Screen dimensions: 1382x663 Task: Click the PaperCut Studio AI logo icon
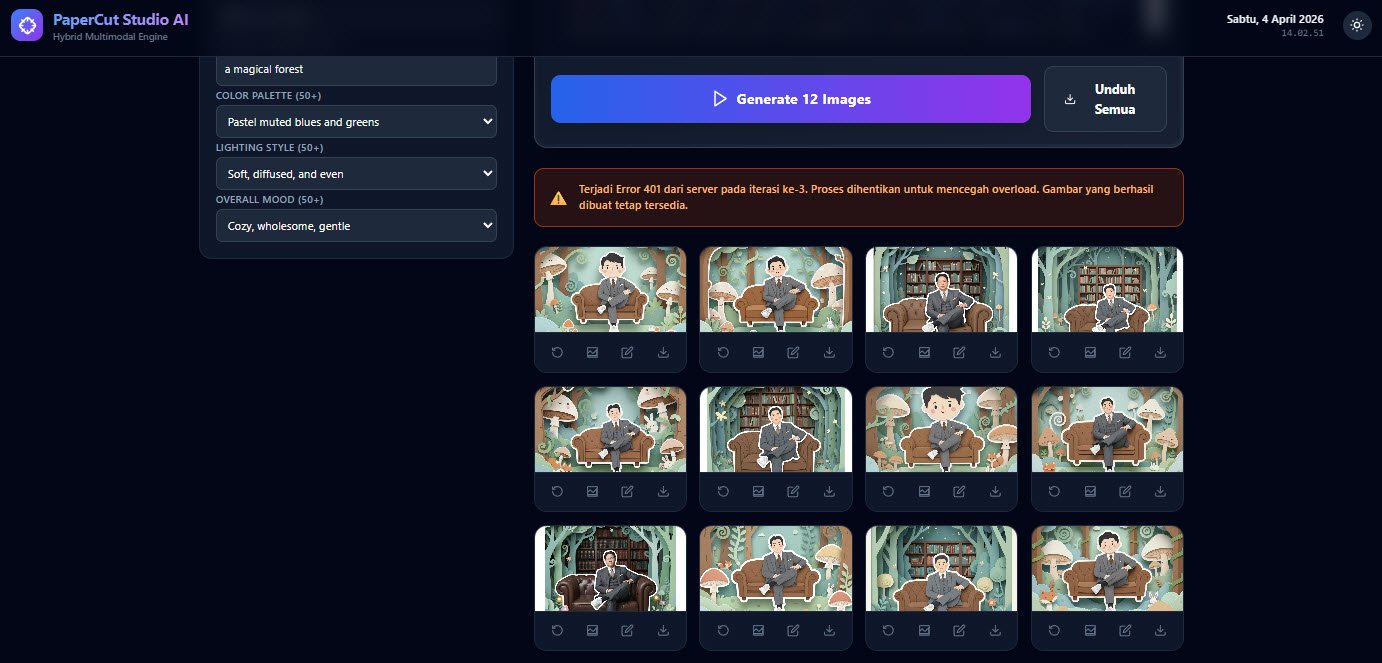tap(27, 25)
